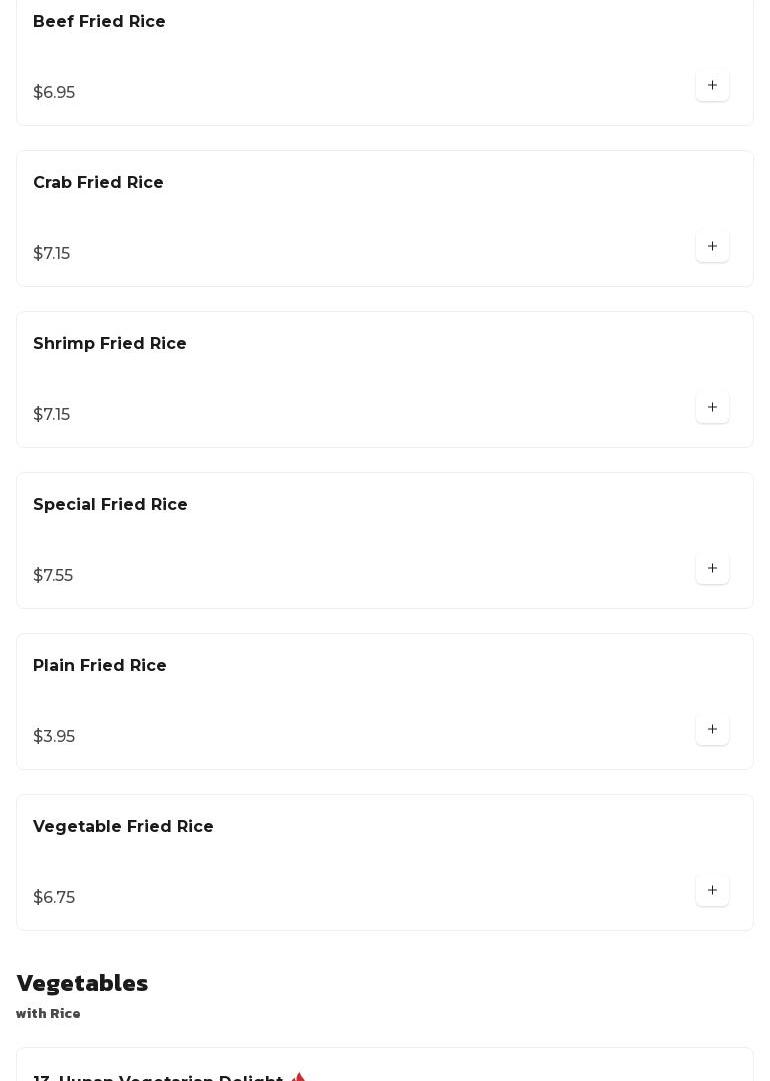Open the Plain Fried Rice title

pos(100,666)
